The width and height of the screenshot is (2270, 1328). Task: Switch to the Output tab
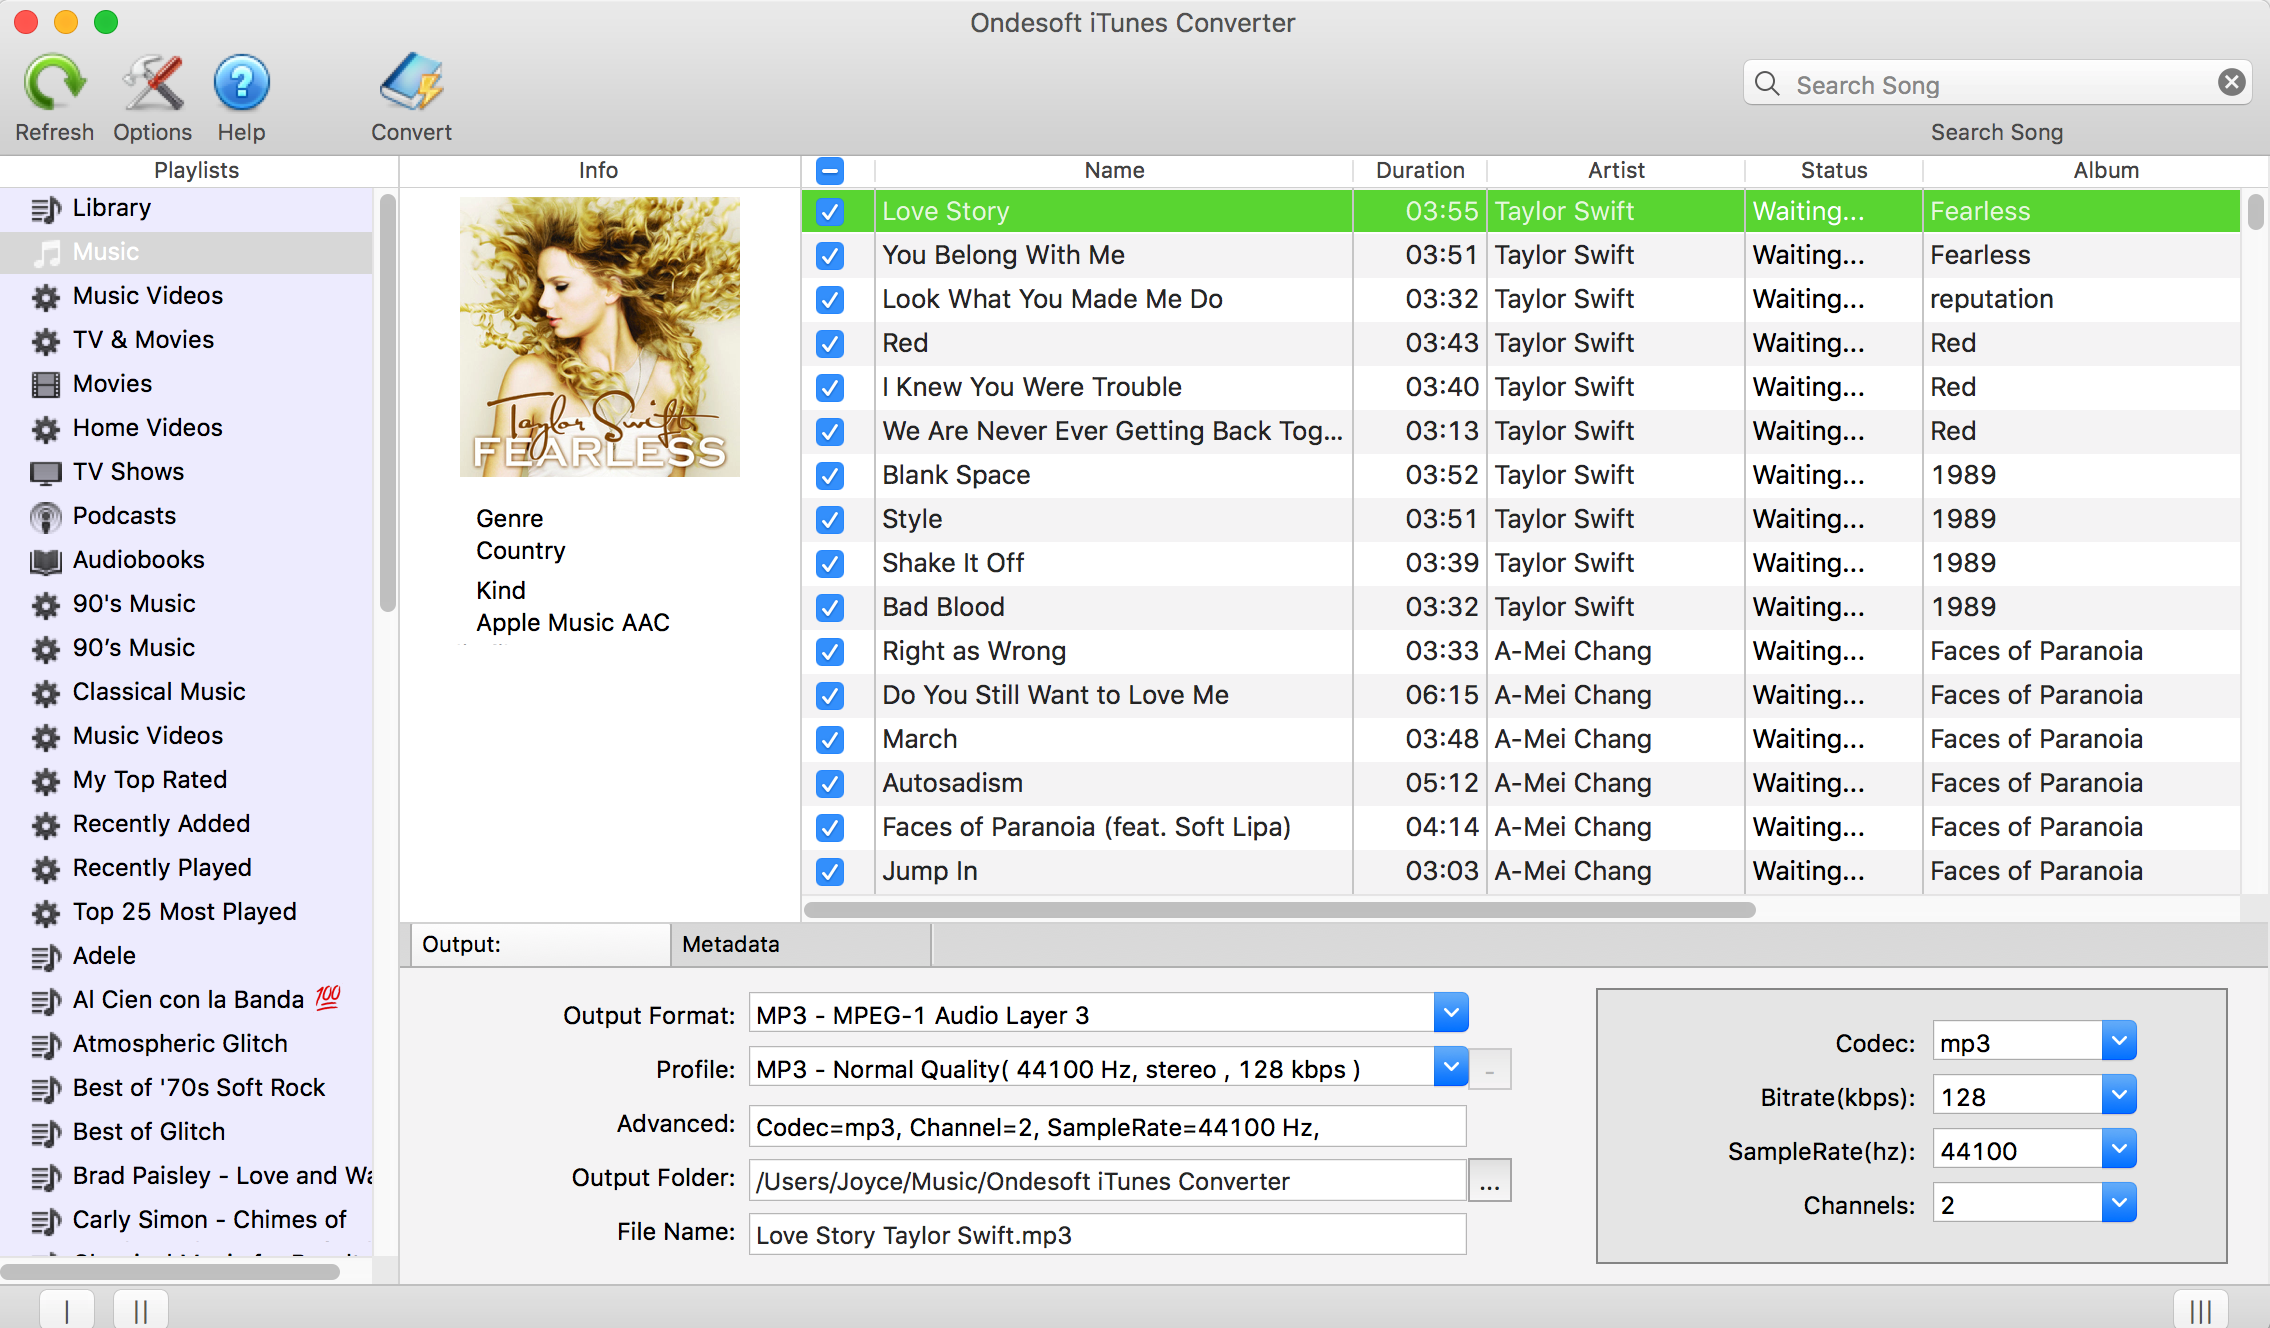tap(537, 944)
